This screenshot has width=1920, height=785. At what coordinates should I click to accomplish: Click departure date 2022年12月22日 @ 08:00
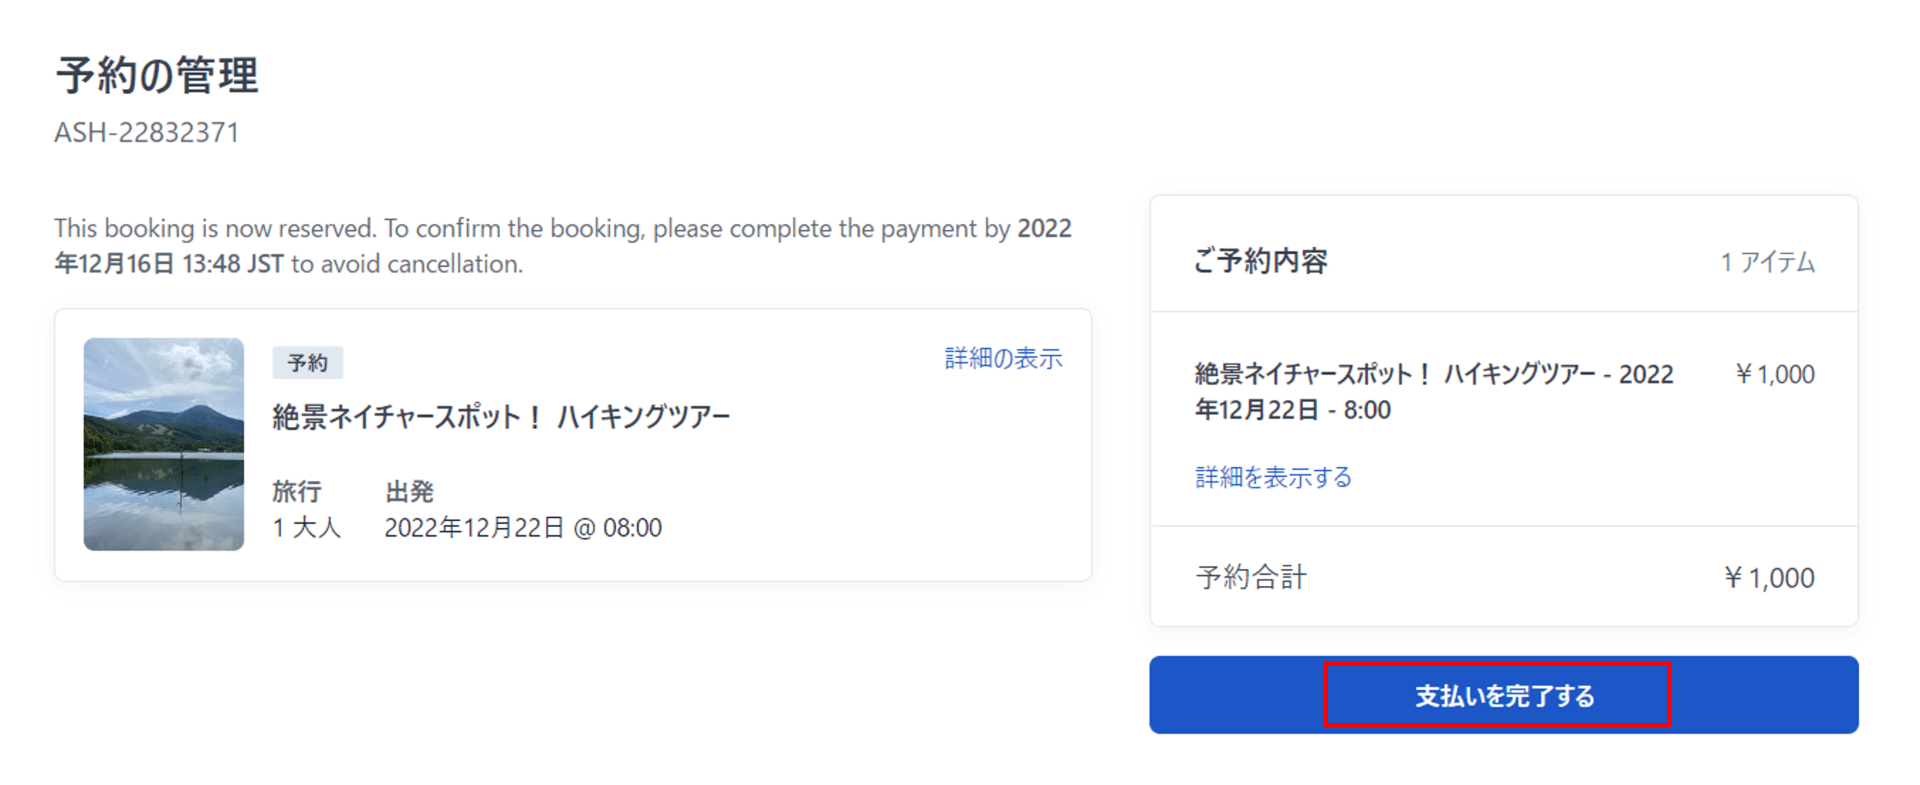pyautogui.click(x=523, y=527)
